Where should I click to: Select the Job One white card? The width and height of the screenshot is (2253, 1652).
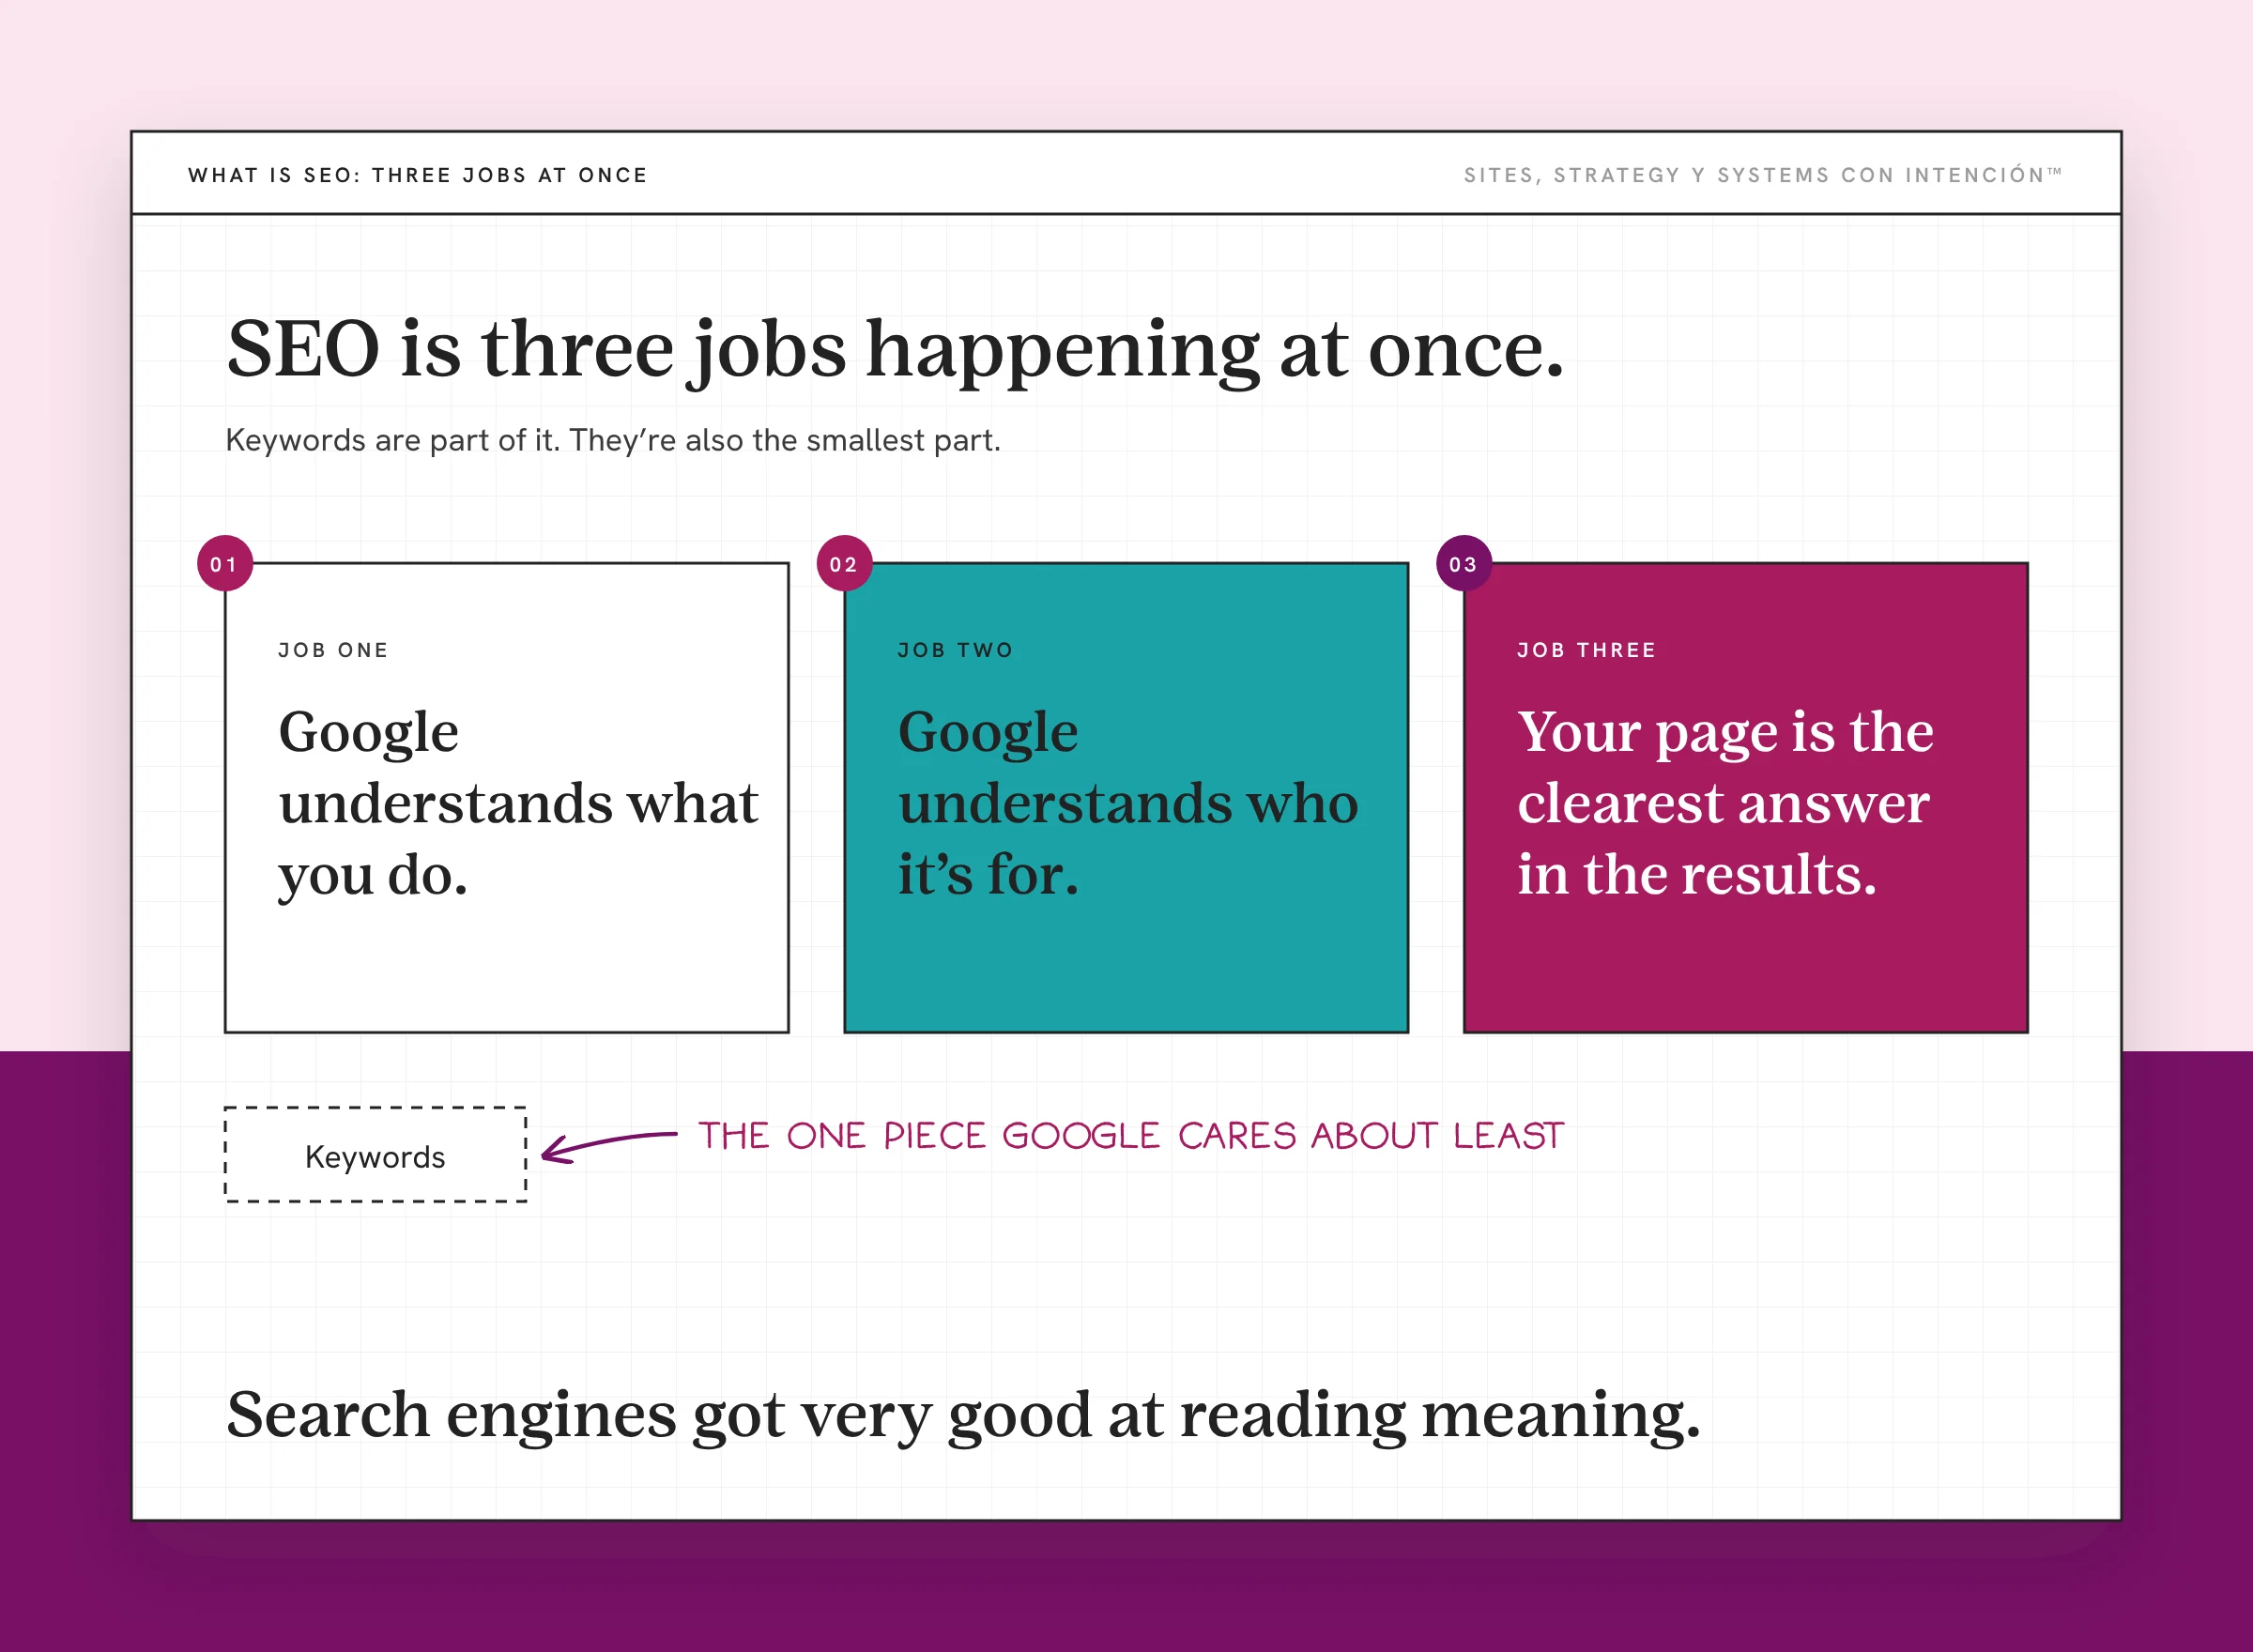(x=507, y=797)
